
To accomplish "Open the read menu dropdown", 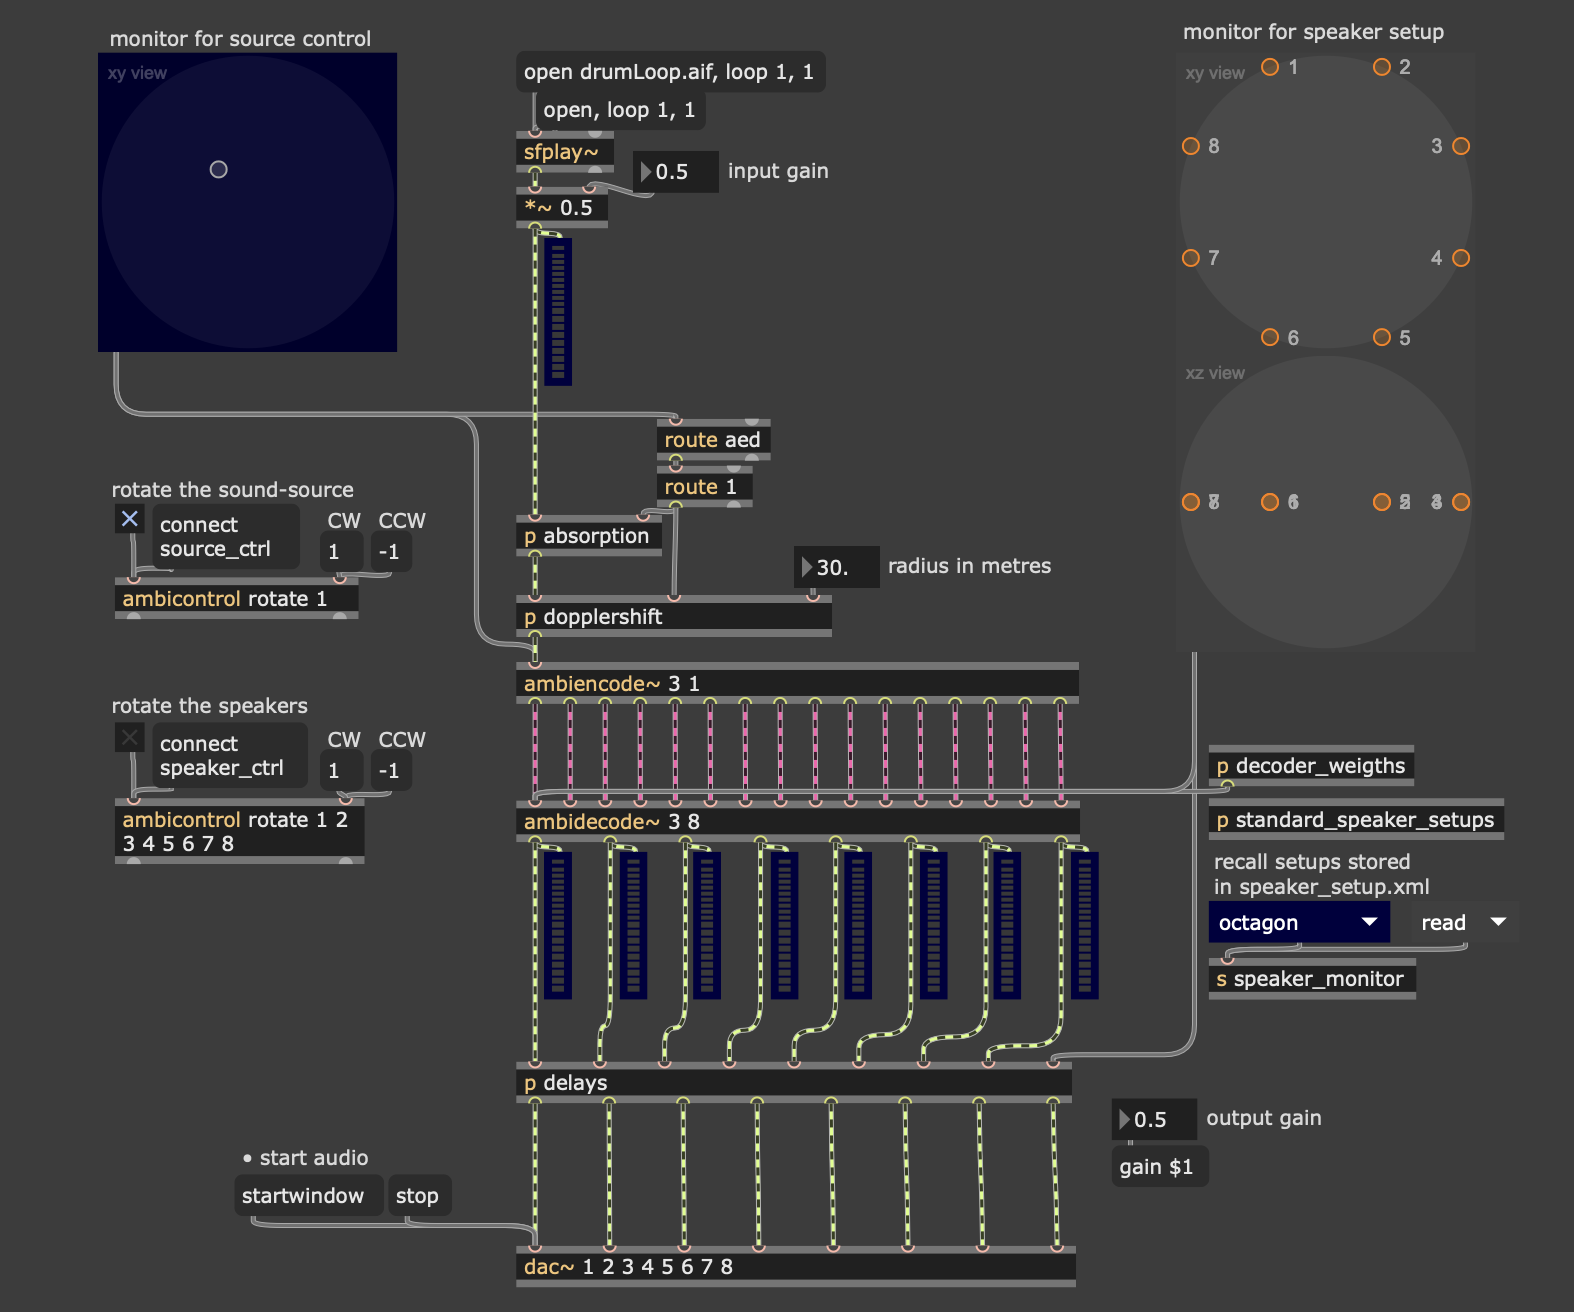I will coord(1464,922).
